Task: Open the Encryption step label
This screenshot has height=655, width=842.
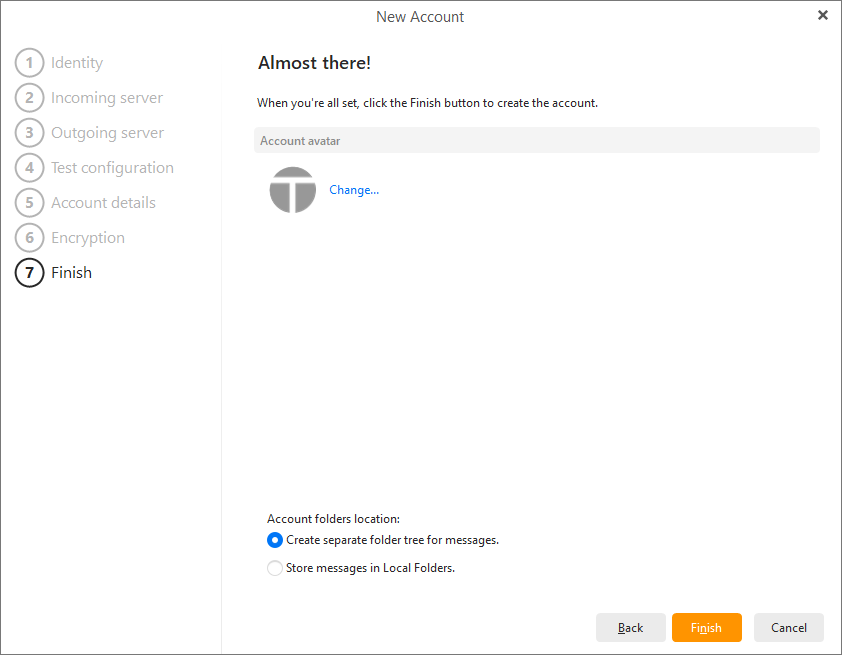Action: (88, 238)
